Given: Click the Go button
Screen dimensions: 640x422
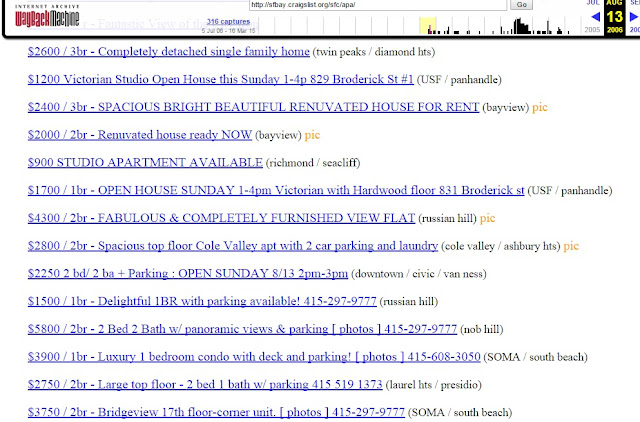Looking at the screenshot, I should pyautogui.click(x=521, y=4).
